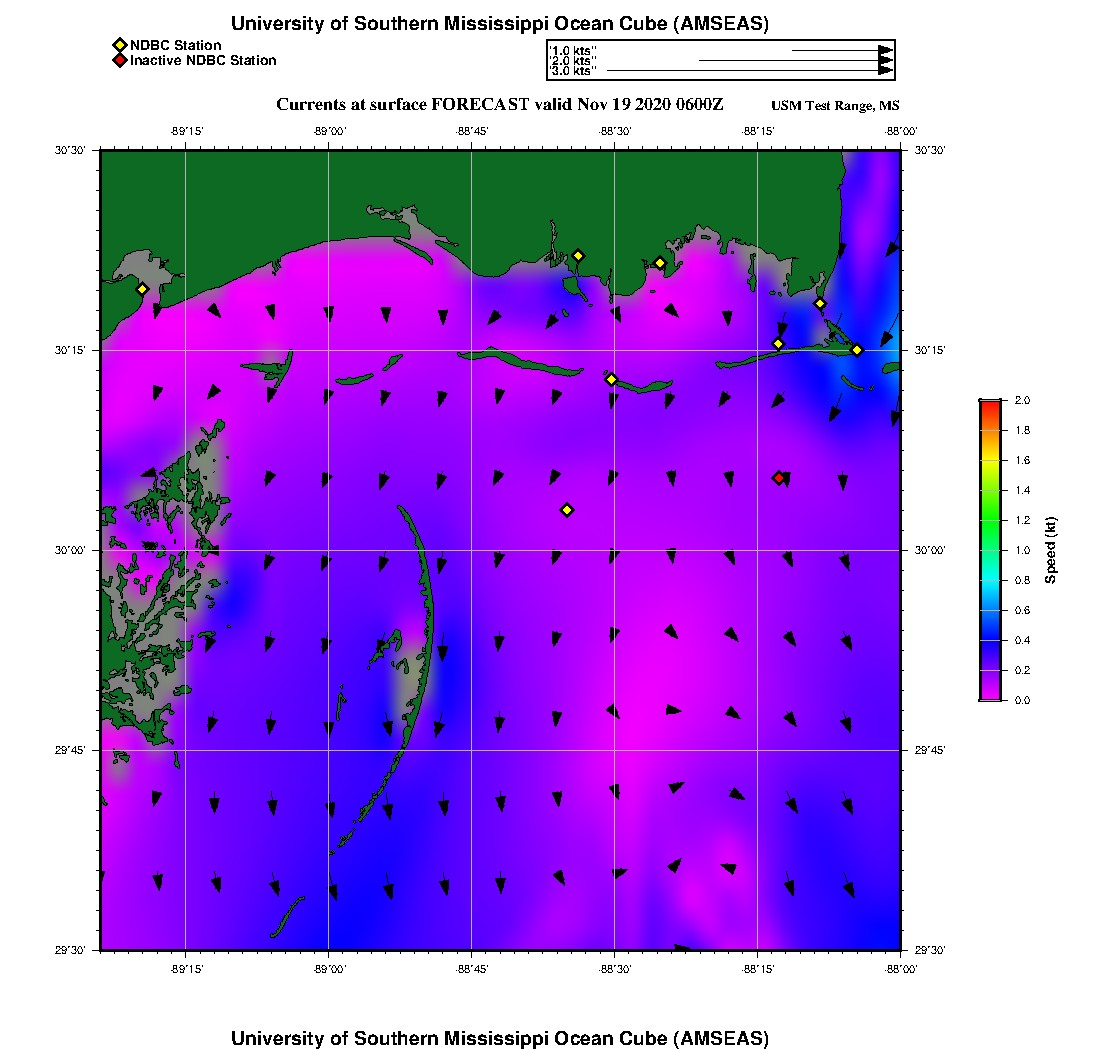
Task: Click the "NDBC Station" legend text
Action: (176, 45)
